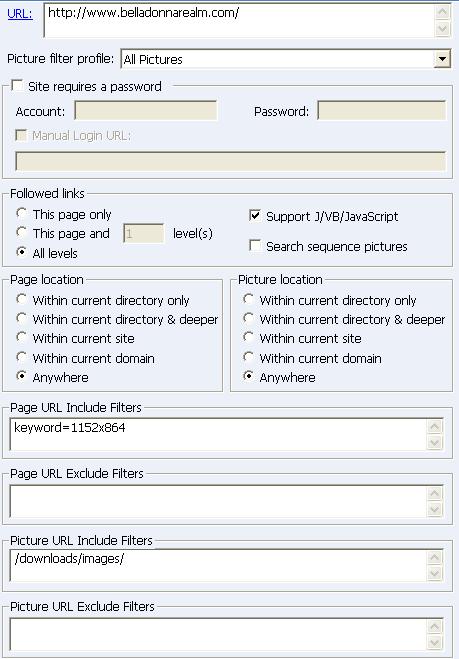This screenshot has height=659, width=459.
Task: Focus the Page URL Exclude Filters textbox
Action: 218,501
